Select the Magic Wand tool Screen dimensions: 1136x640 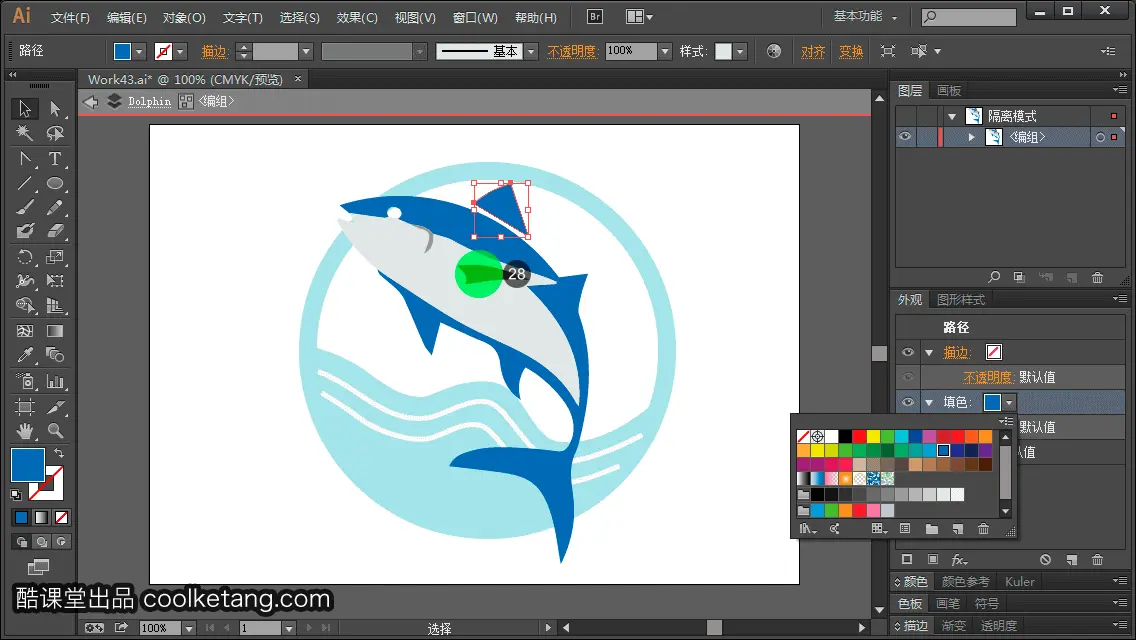click(25, 133)
